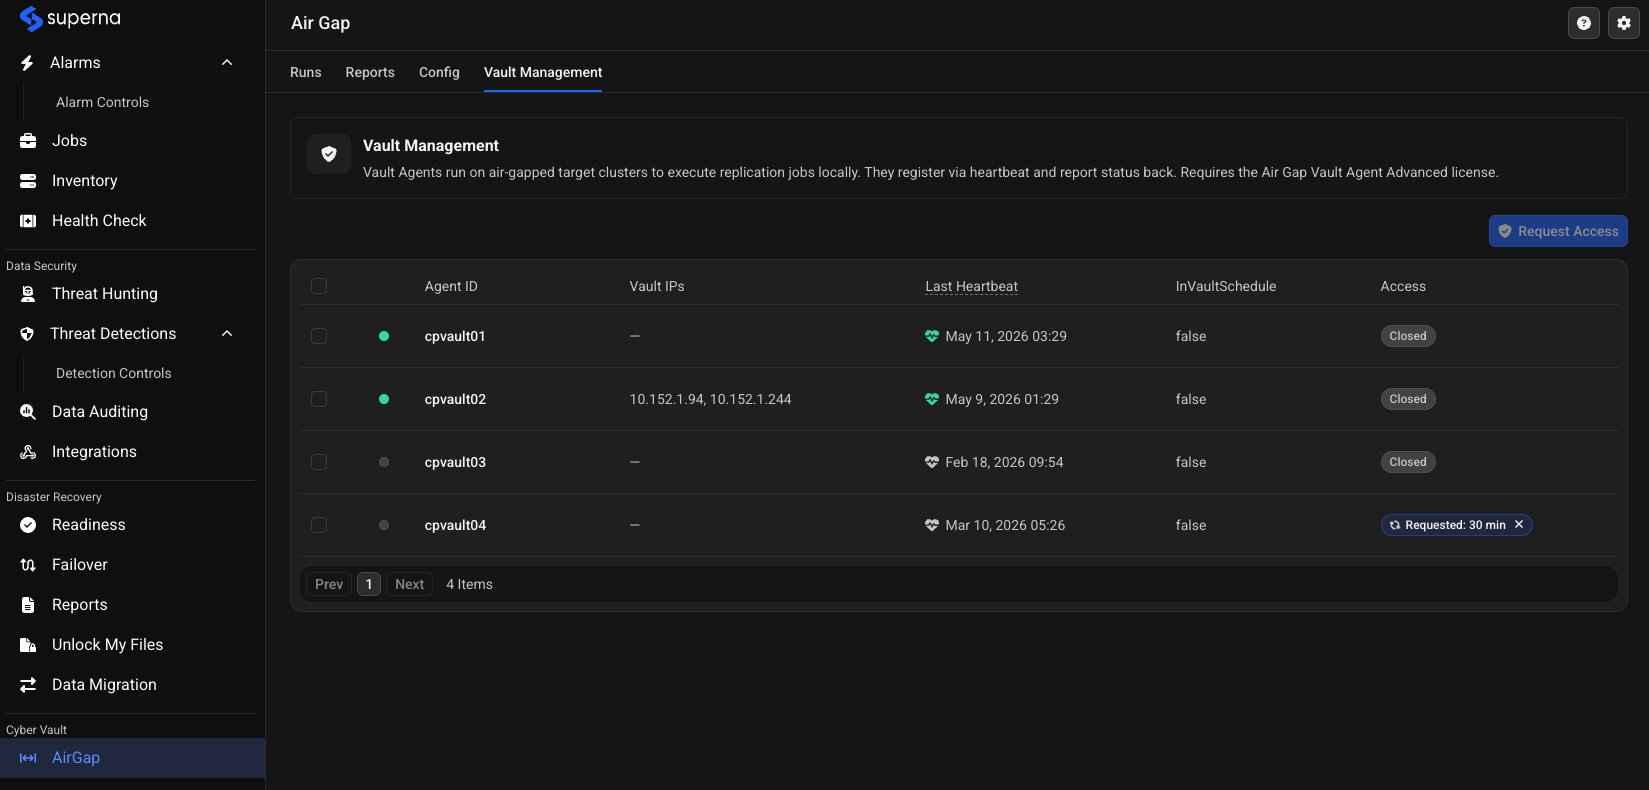Click cpvault04 grey status dot
The height and width of the screenshot is (790, 1649).
click(384, 525)
